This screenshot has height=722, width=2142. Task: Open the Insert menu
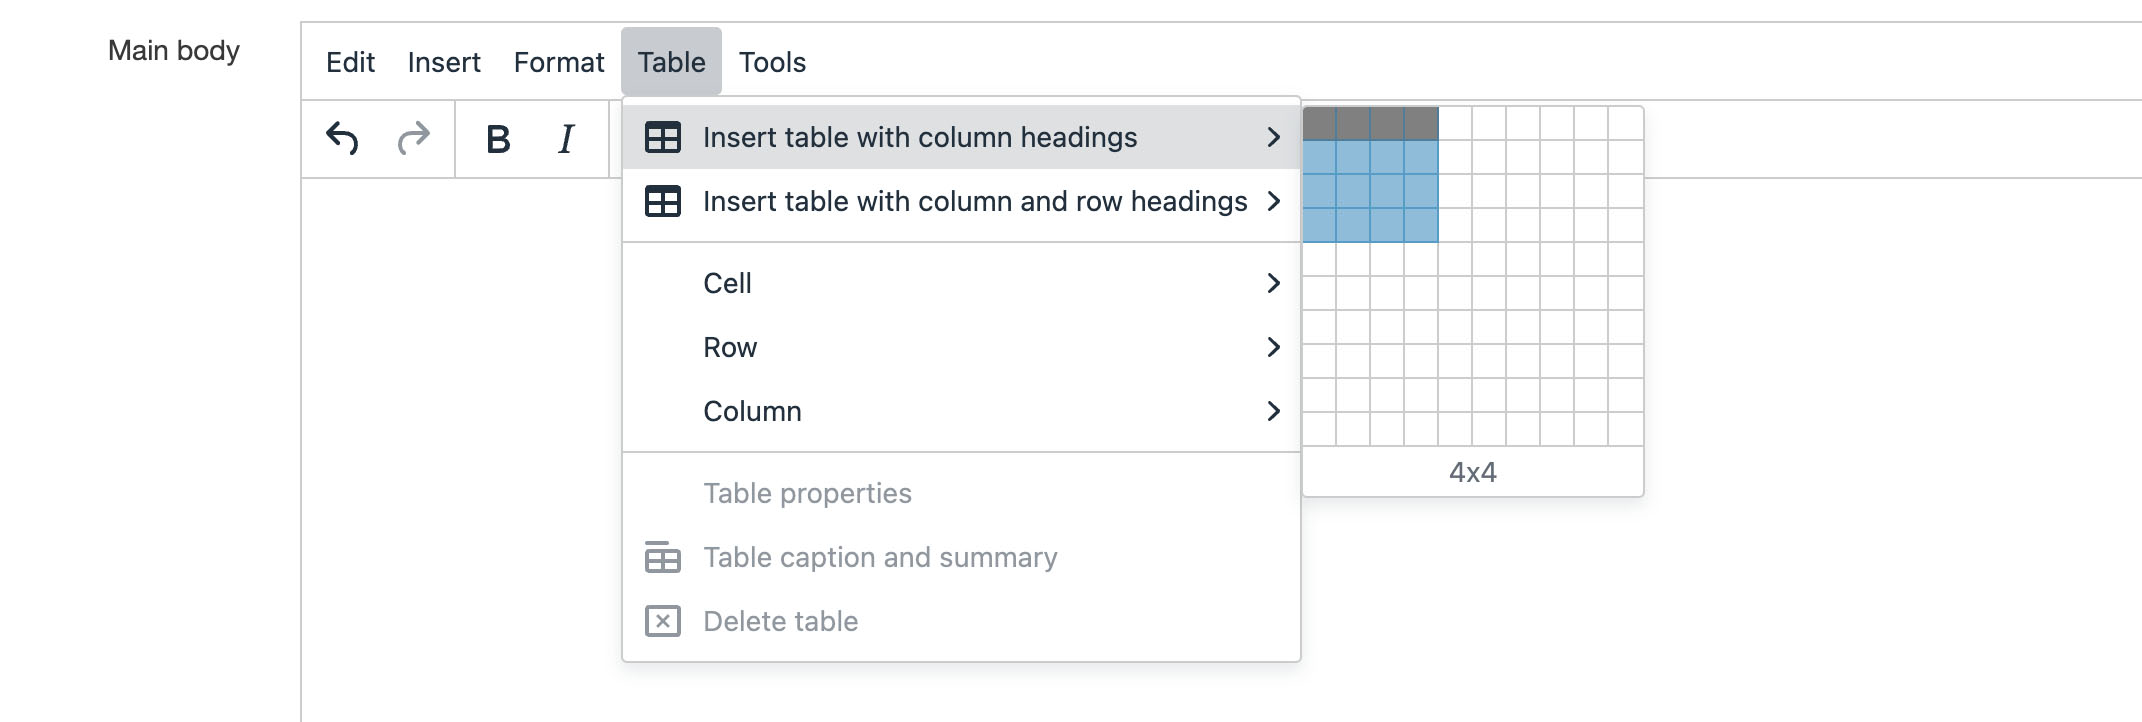point(444,62)
